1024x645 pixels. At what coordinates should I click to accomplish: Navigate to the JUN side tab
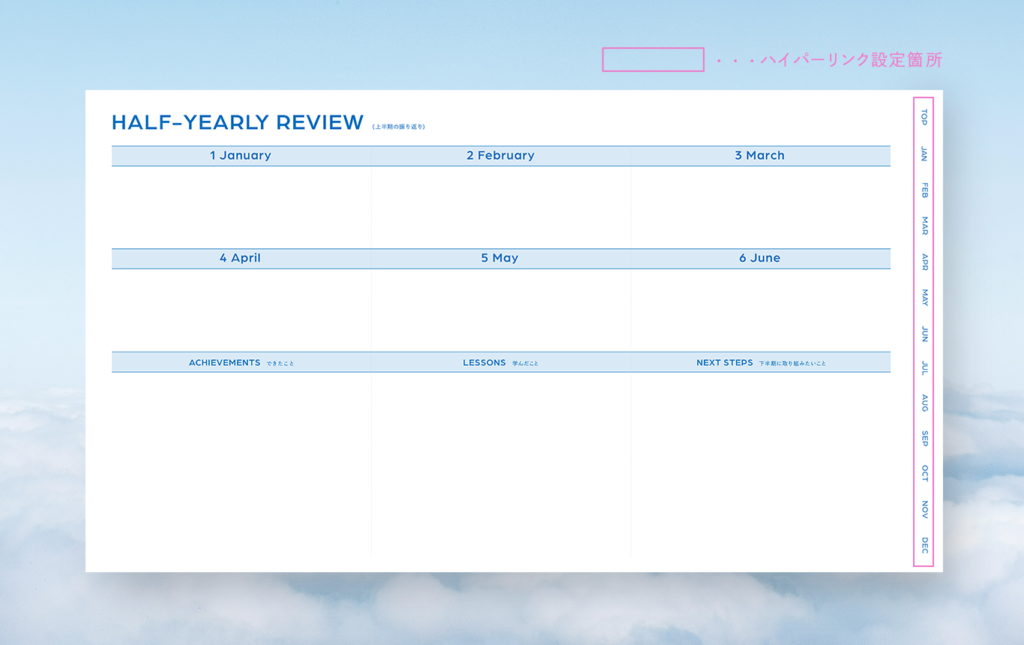pos(924,334)
